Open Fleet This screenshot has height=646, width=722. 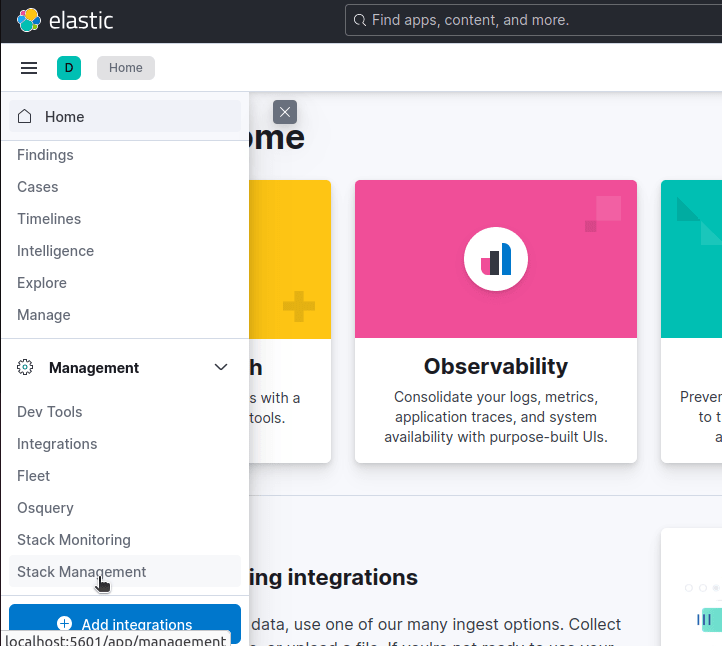[x=33, y=476]
